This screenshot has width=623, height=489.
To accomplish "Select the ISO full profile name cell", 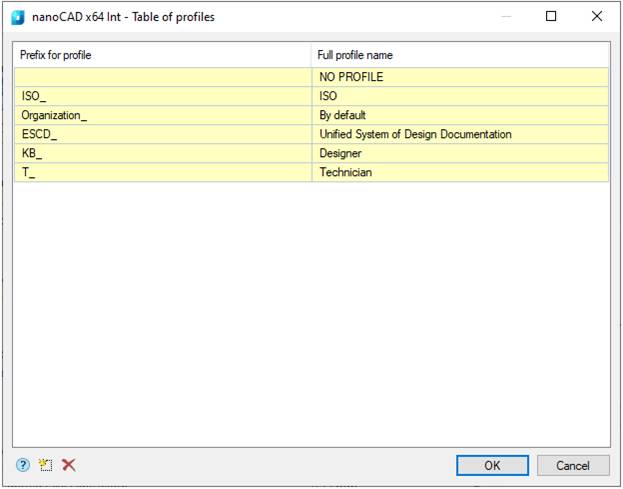I will [460, 96].
